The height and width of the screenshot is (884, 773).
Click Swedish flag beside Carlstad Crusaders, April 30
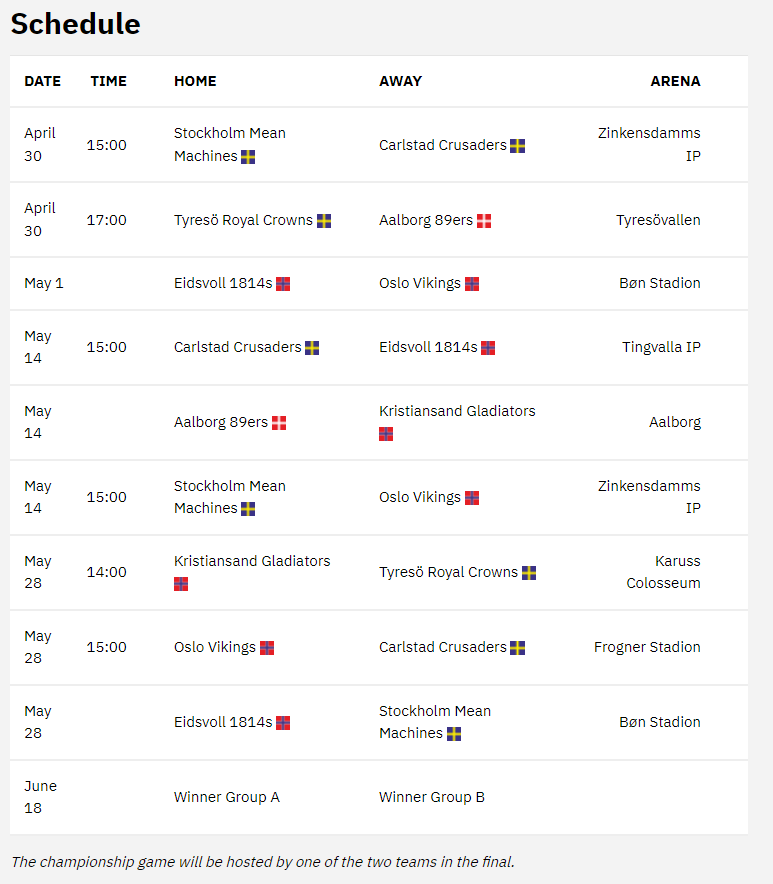517,146
